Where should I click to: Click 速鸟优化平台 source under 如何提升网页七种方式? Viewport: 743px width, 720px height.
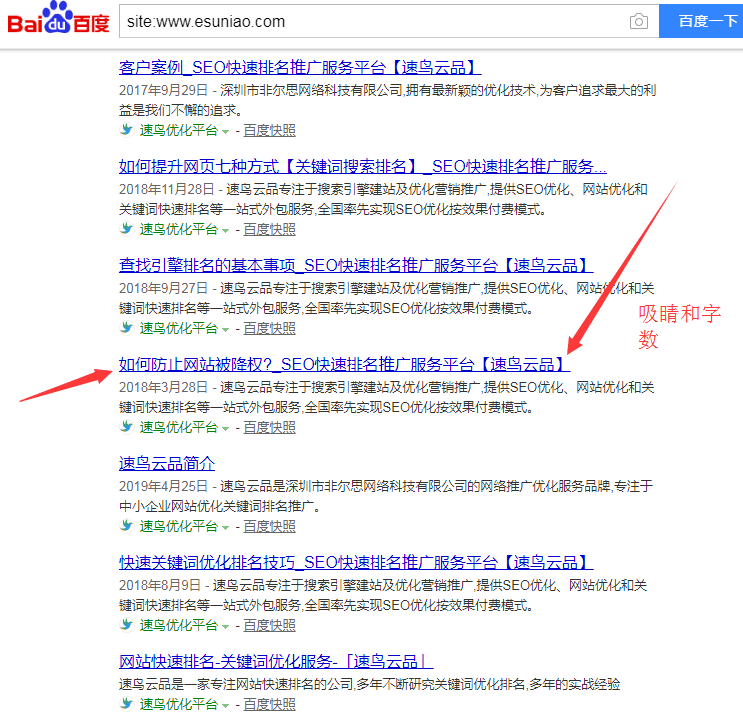click(179, 229)
